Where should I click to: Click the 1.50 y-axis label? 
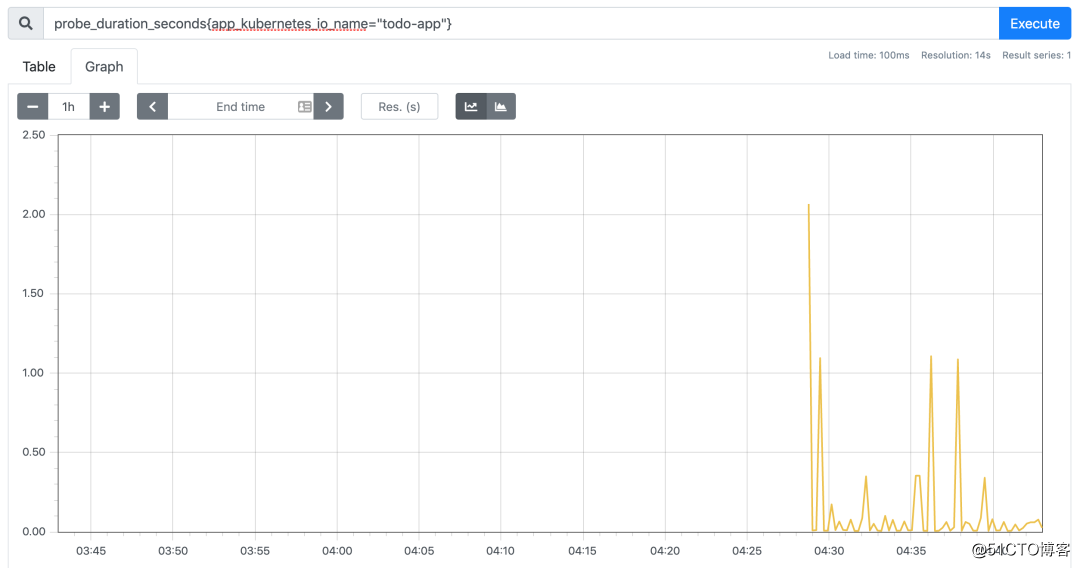coord(34,293)
